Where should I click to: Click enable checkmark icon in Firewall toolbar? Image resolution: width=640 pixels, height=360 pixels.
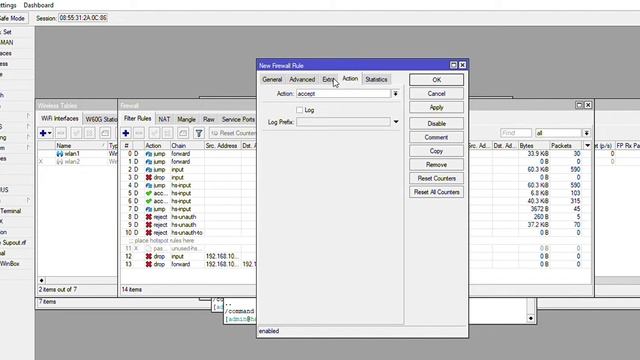(154, 133)
